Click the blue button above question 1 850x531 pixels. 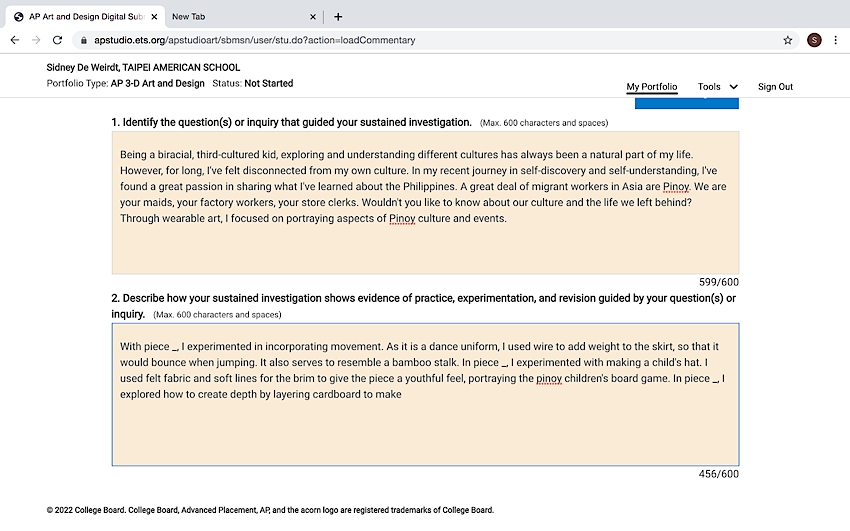[x=686, y=104]
